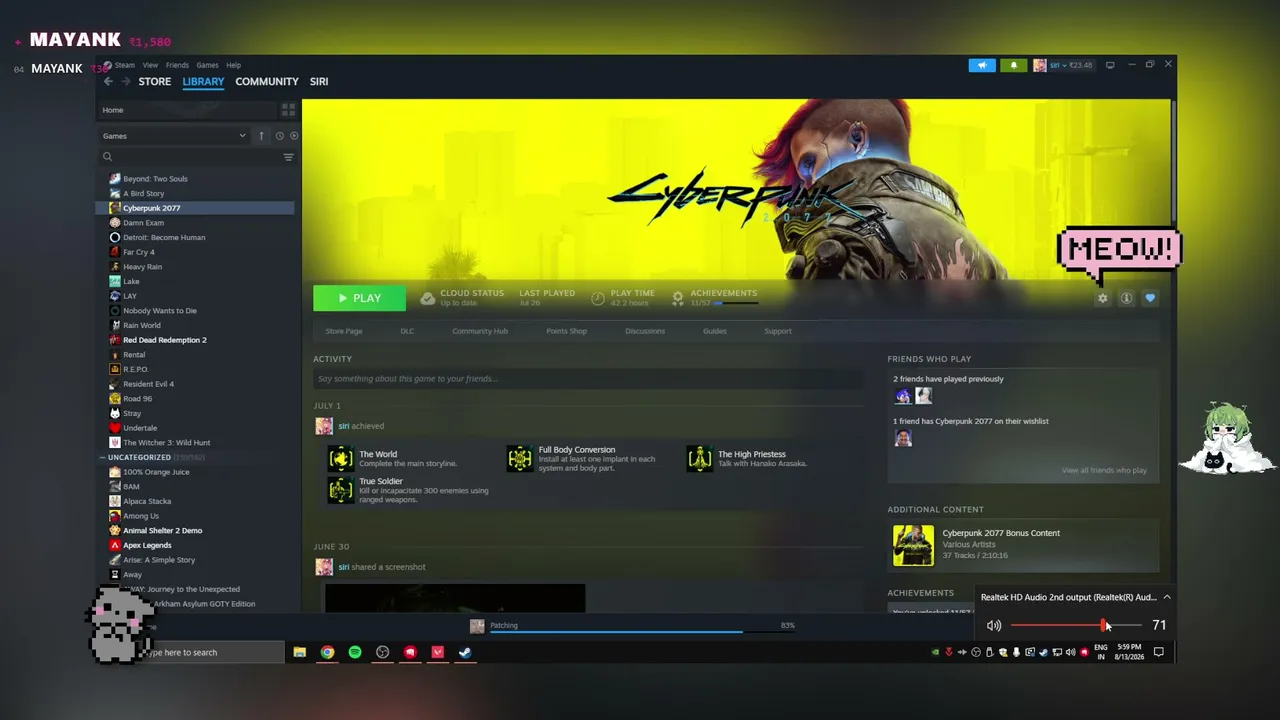Image resolution: width=1280 pixels, height=720 pixels.
Task: Visit the Community Hub link
Action: (x=480, y=331)
